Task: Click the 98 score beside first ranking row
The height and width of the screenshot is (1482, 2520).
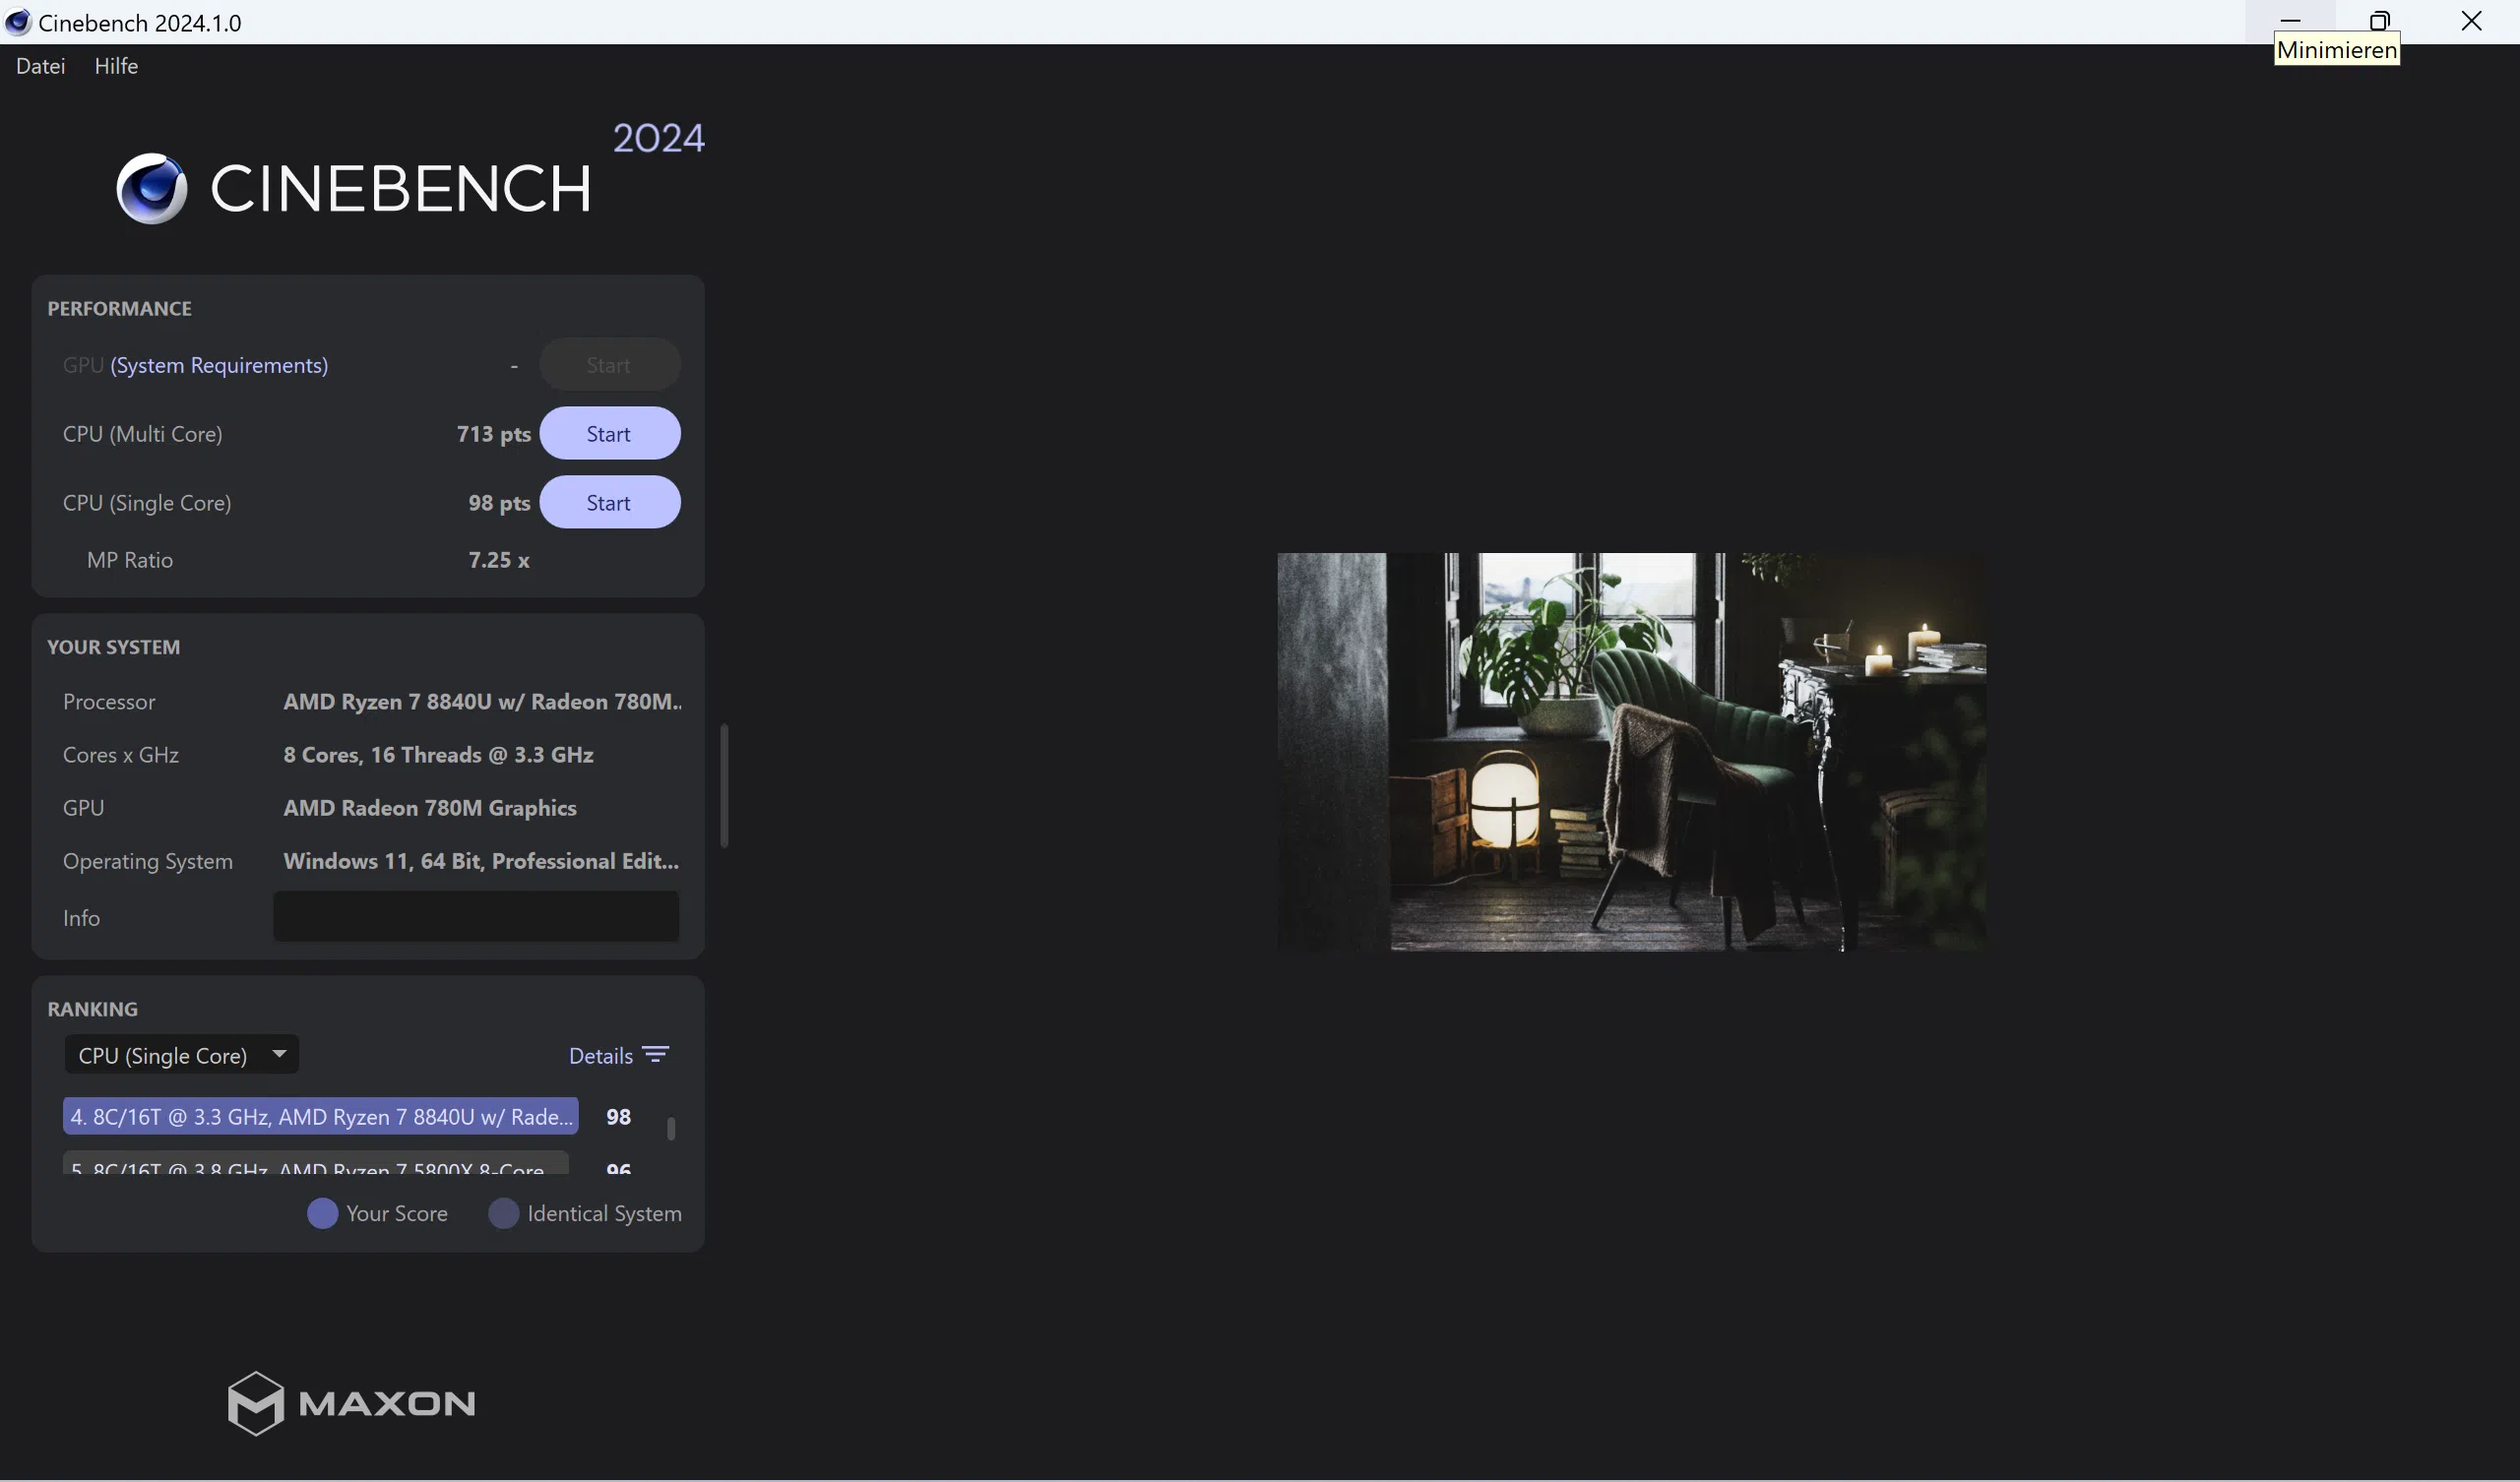Action: (x=618, y=1117)
